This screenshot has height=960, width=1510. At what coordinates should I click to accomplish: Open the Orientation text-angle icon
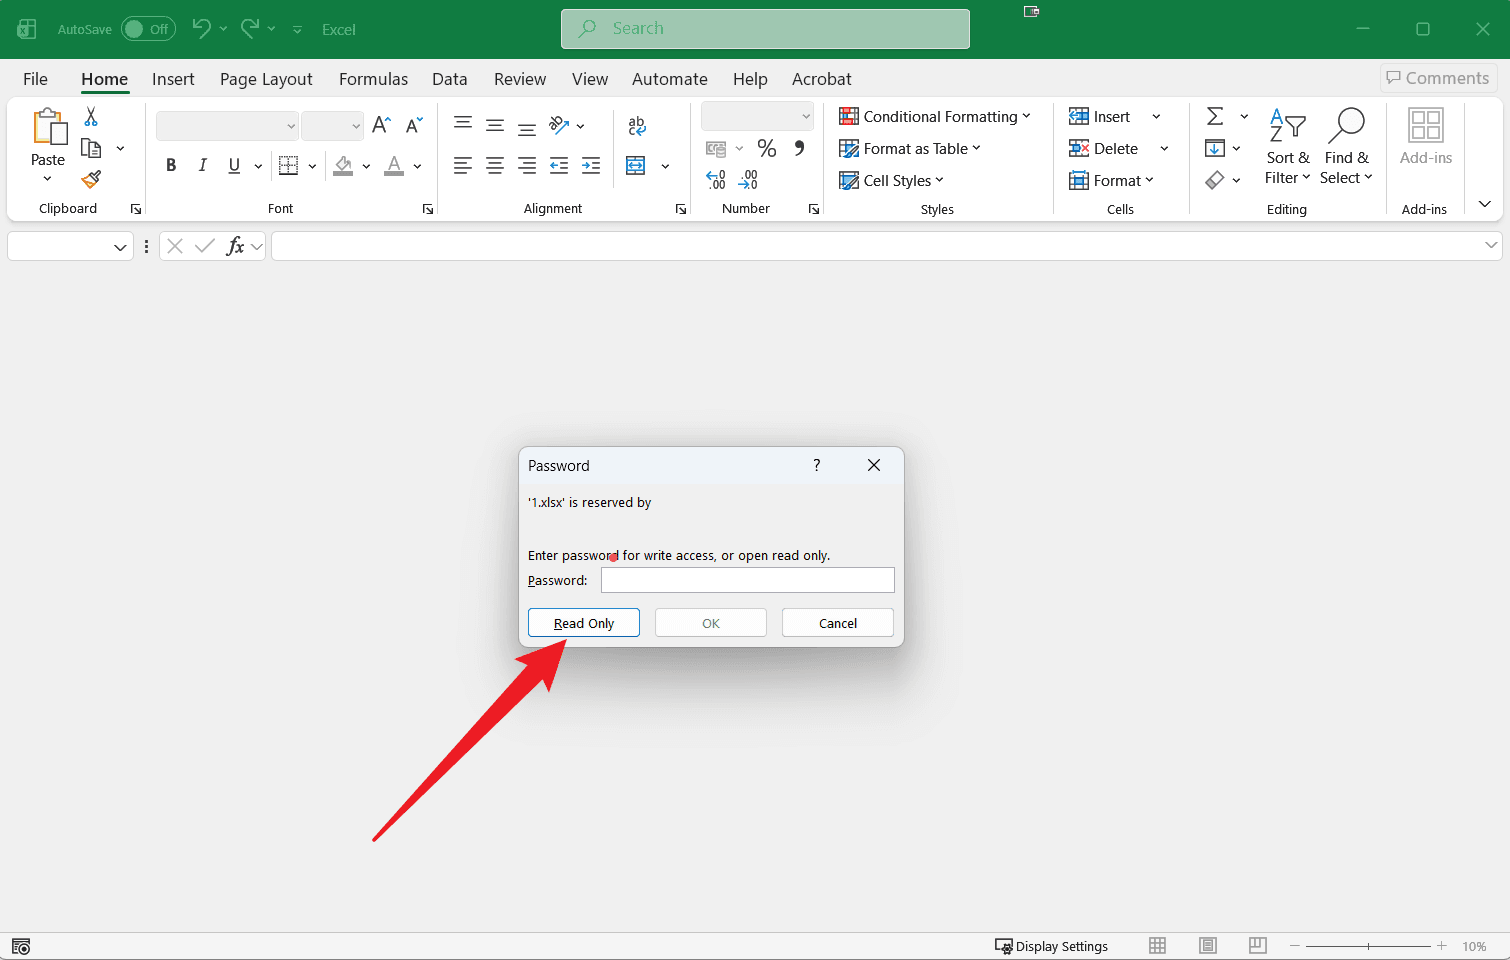click(559, 125)
